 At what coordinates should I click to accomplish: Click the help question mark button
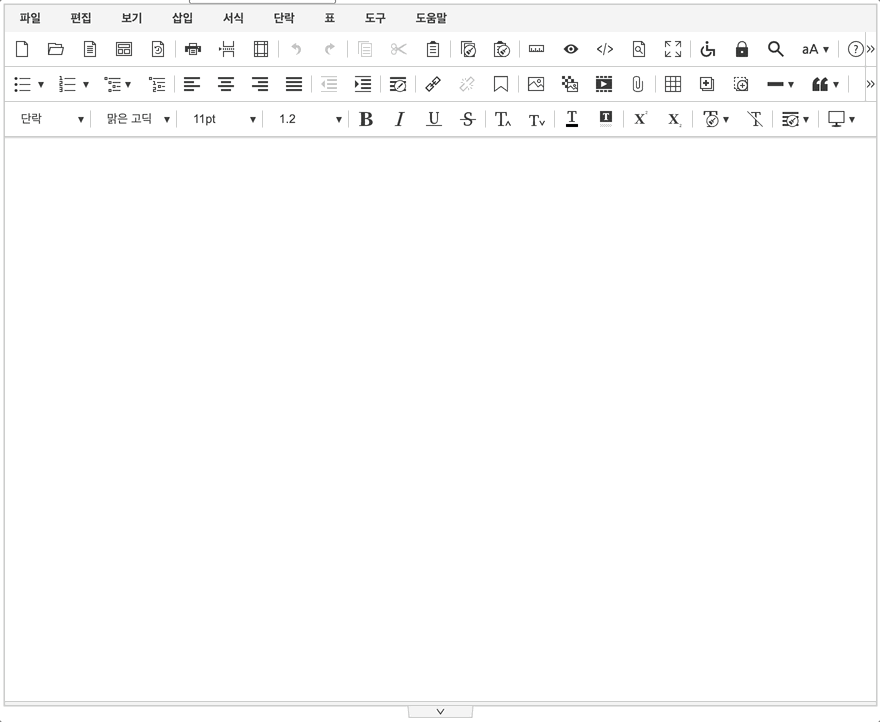point(855,49)
